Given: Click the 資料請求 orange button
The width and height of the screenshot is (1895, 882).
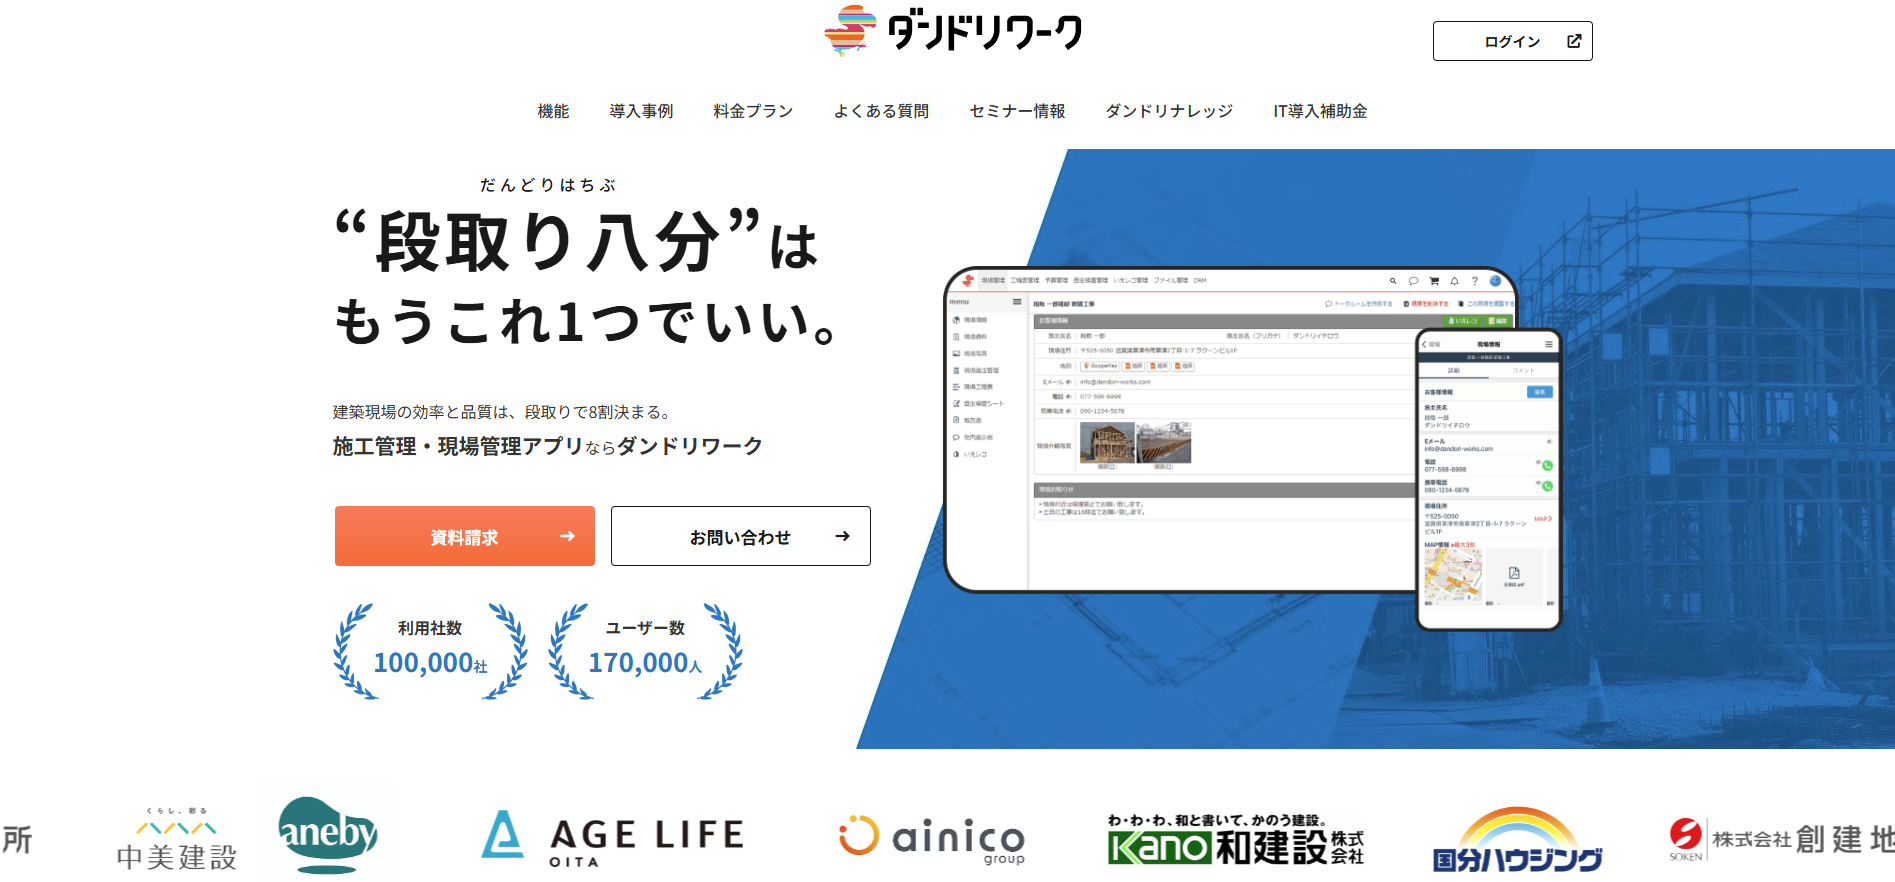Looking at the screenshot, I should click(465, 536).
